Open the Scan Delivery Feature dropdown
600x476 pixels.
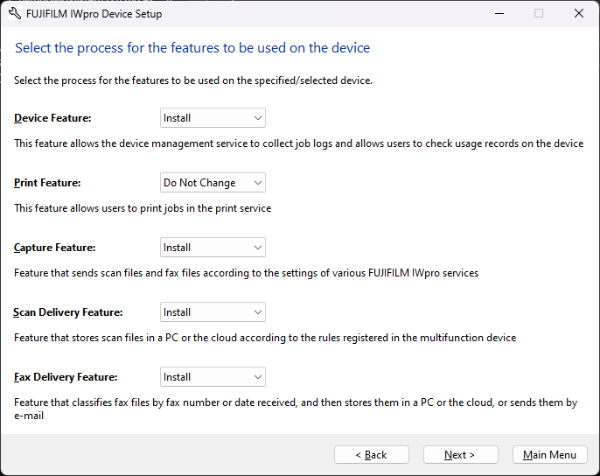[213, 312]
